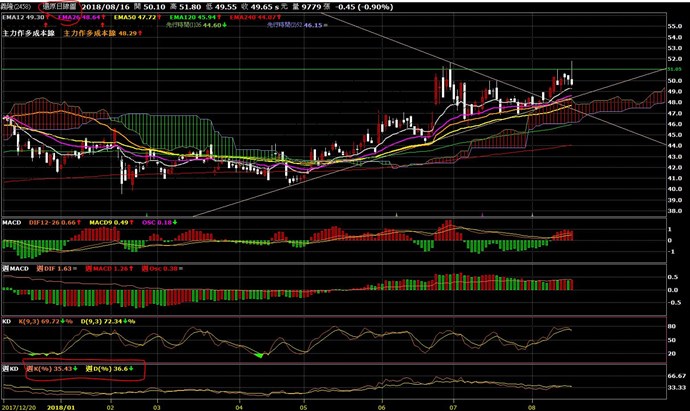The image size is (690, 411).
Task: Click the white 主力作多成本線 label
Action: [29, 33]
